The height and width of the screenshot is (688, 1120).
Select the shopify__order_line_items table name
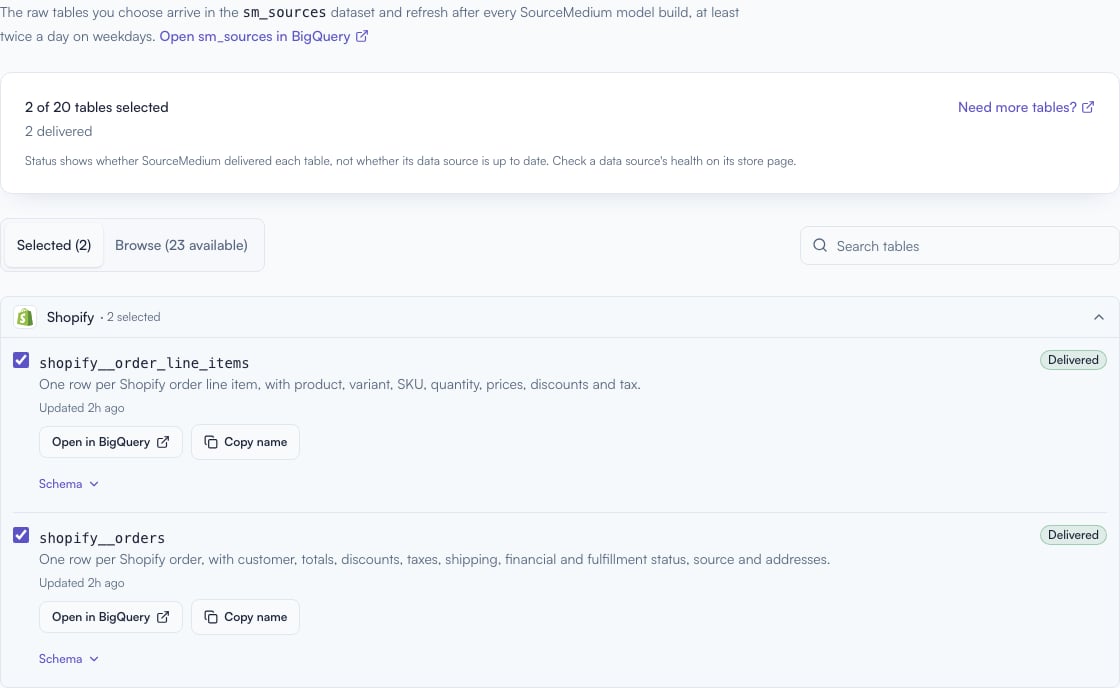(144, 363)
